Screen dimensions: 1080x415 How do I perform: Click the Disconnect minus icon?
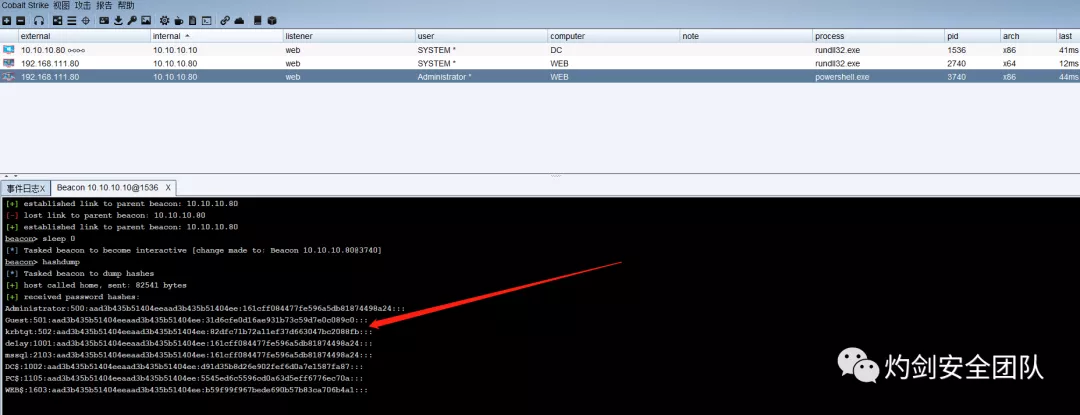pos(20,21)
